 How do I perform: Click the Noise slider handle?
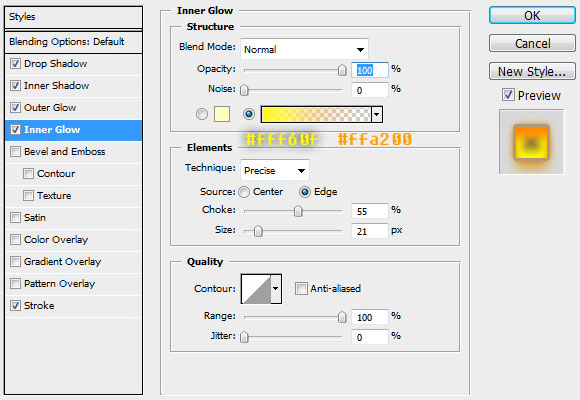[x=244, y=90]
